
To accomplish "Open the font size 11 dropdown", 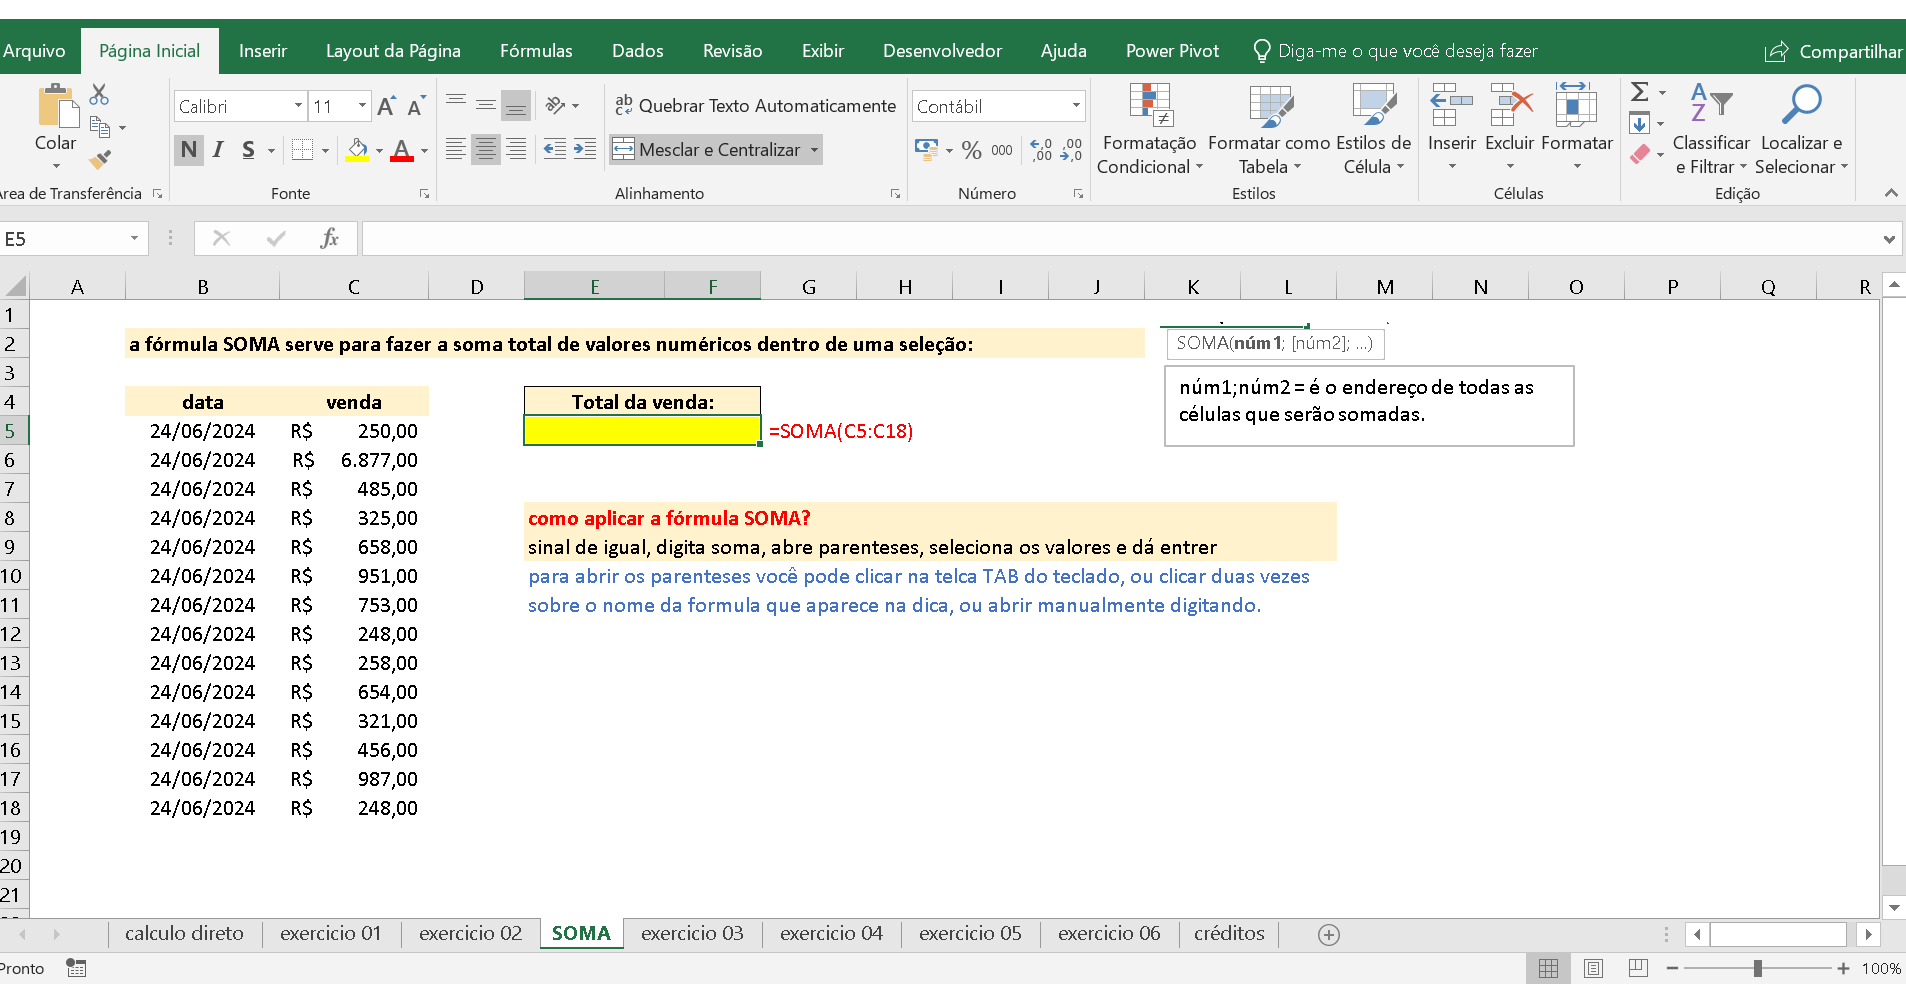I will coord(362,106).
